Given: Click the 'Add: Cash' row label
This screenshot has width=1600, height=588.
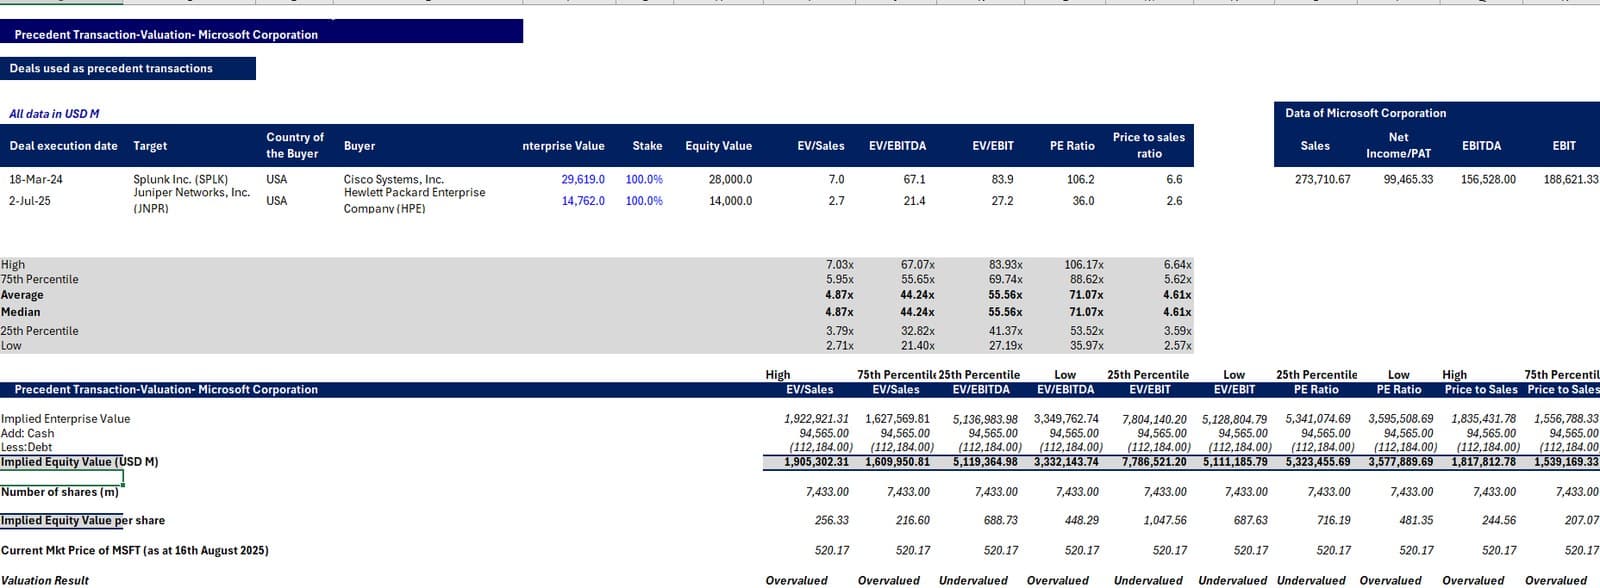Looking at the screenshot, I should tap(27, 434).
